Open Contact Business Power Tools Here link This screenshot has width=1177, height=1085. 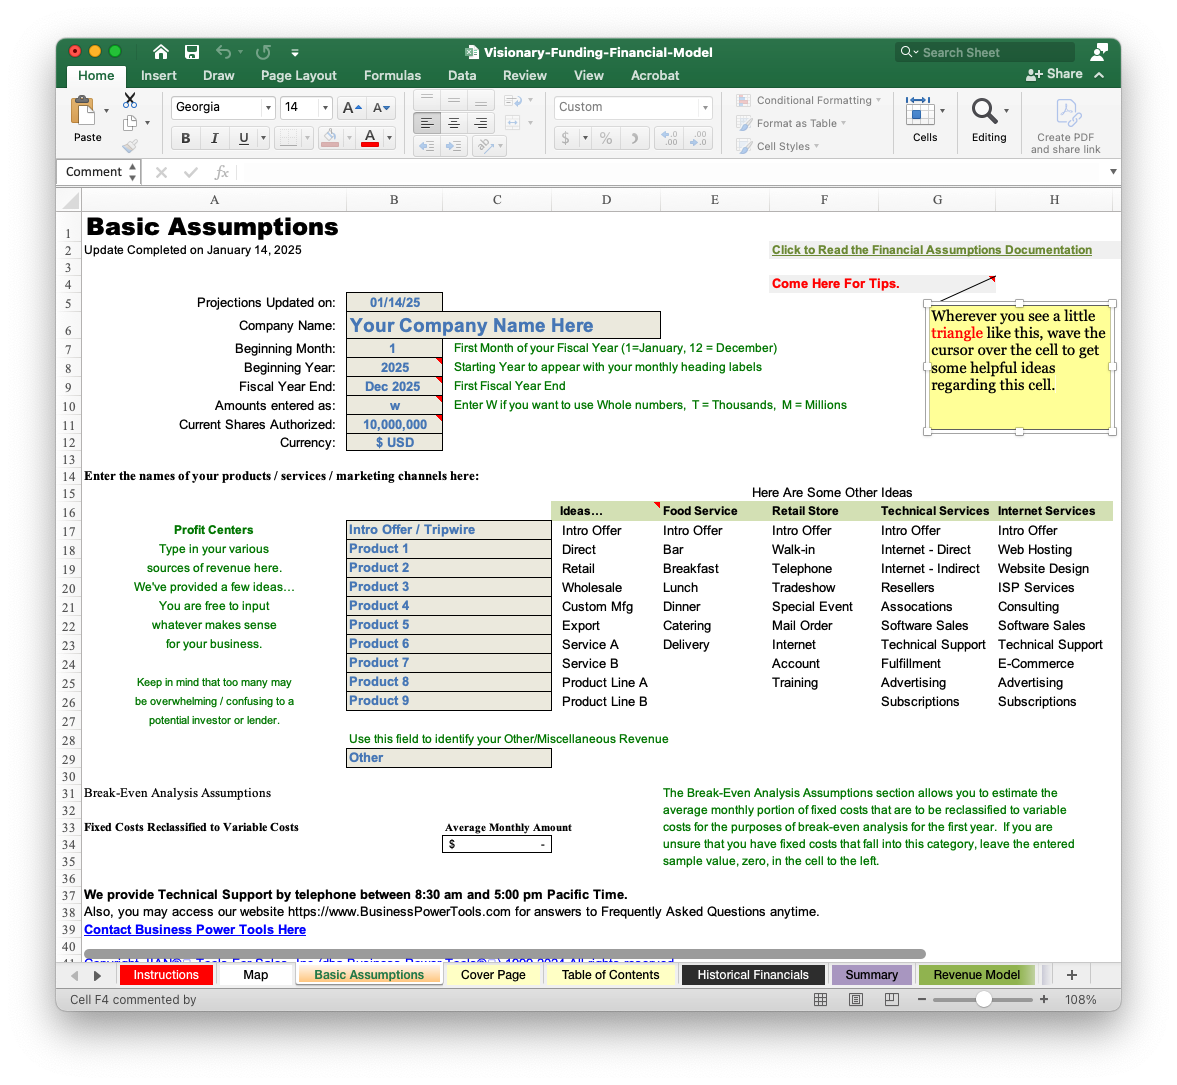[x=194, y=930]
